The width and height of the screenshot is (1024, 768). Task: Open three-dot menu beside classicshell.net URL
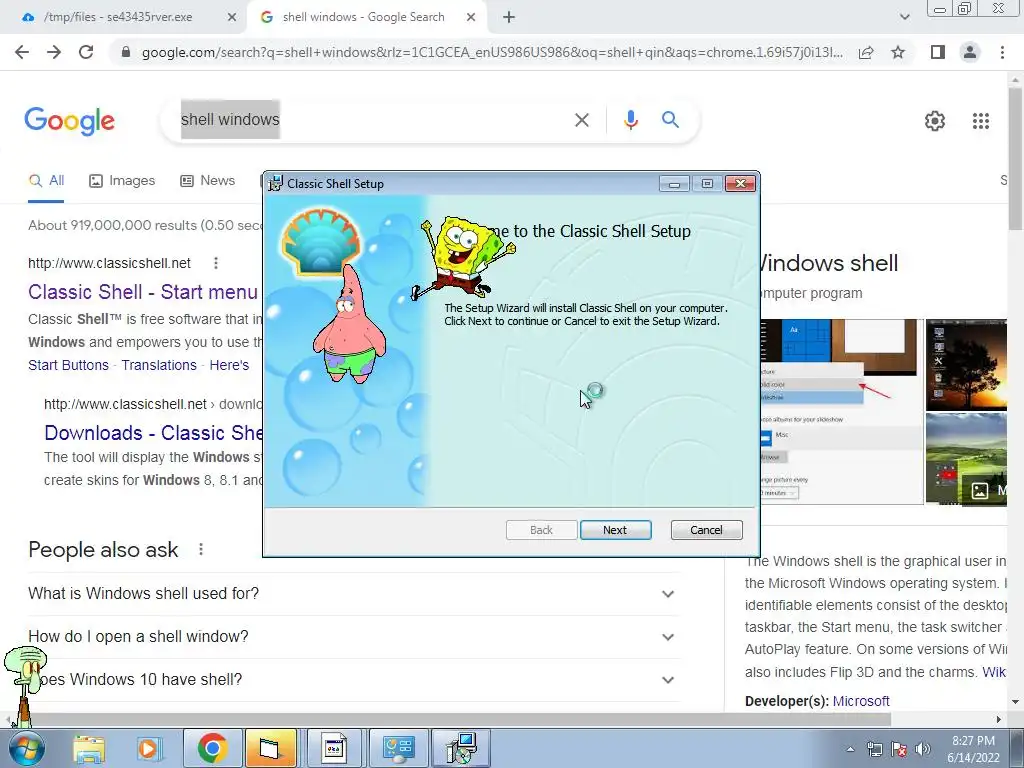point(216,263)
